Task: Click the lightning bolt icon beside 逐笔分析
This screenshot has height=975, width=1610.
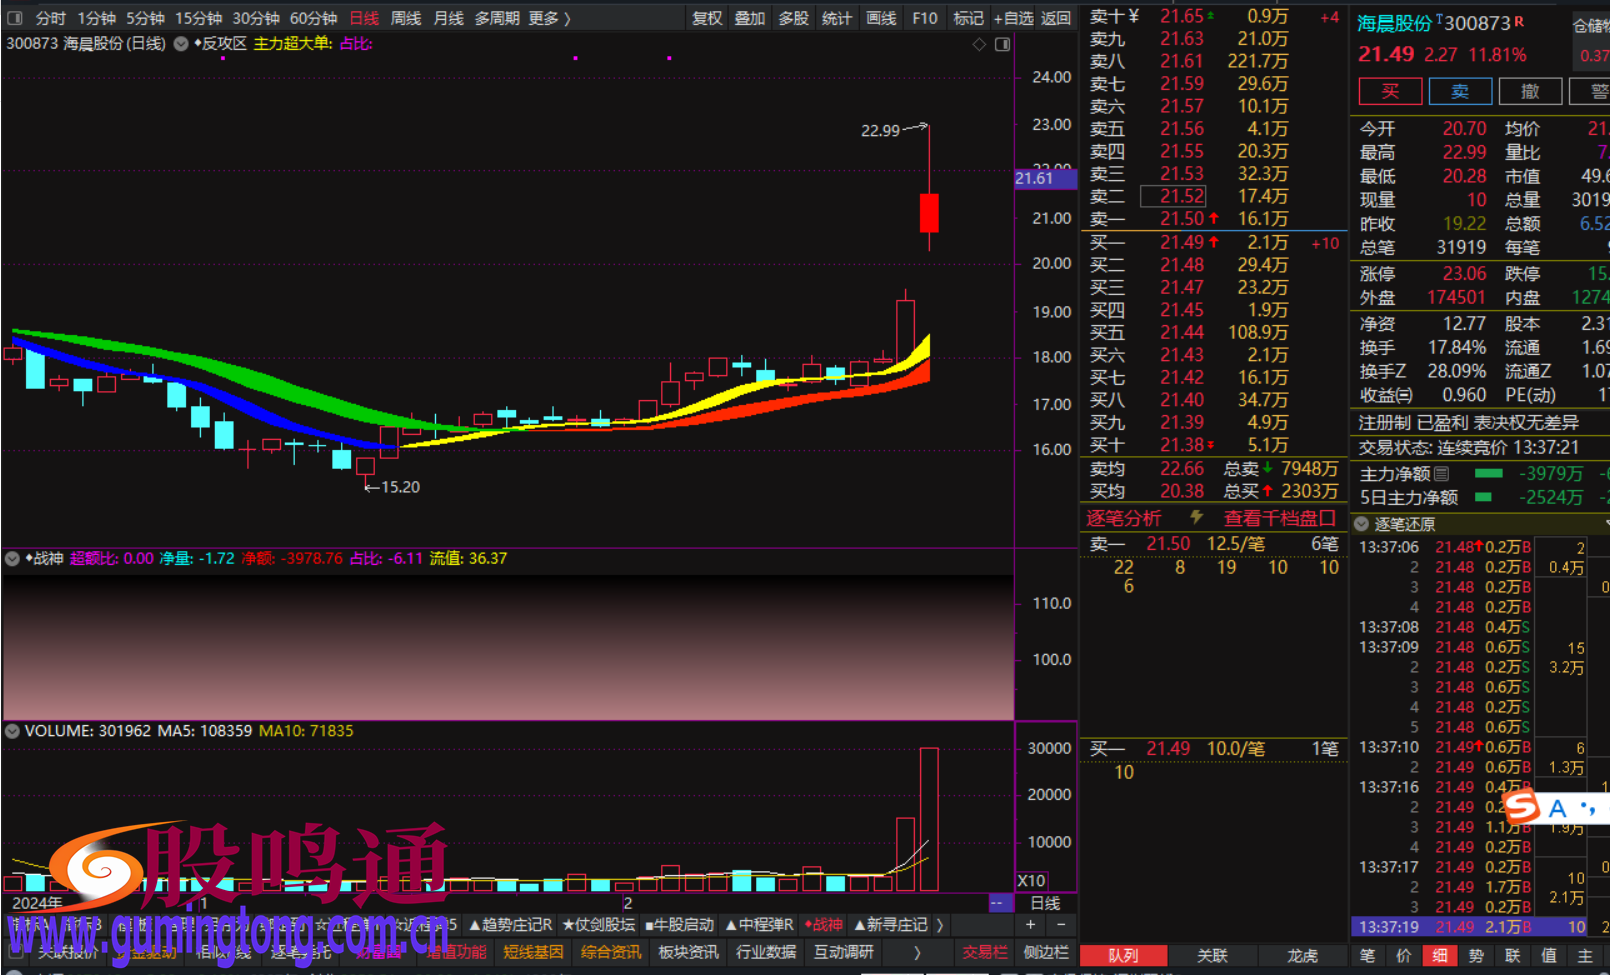Action: point(1196,517)
